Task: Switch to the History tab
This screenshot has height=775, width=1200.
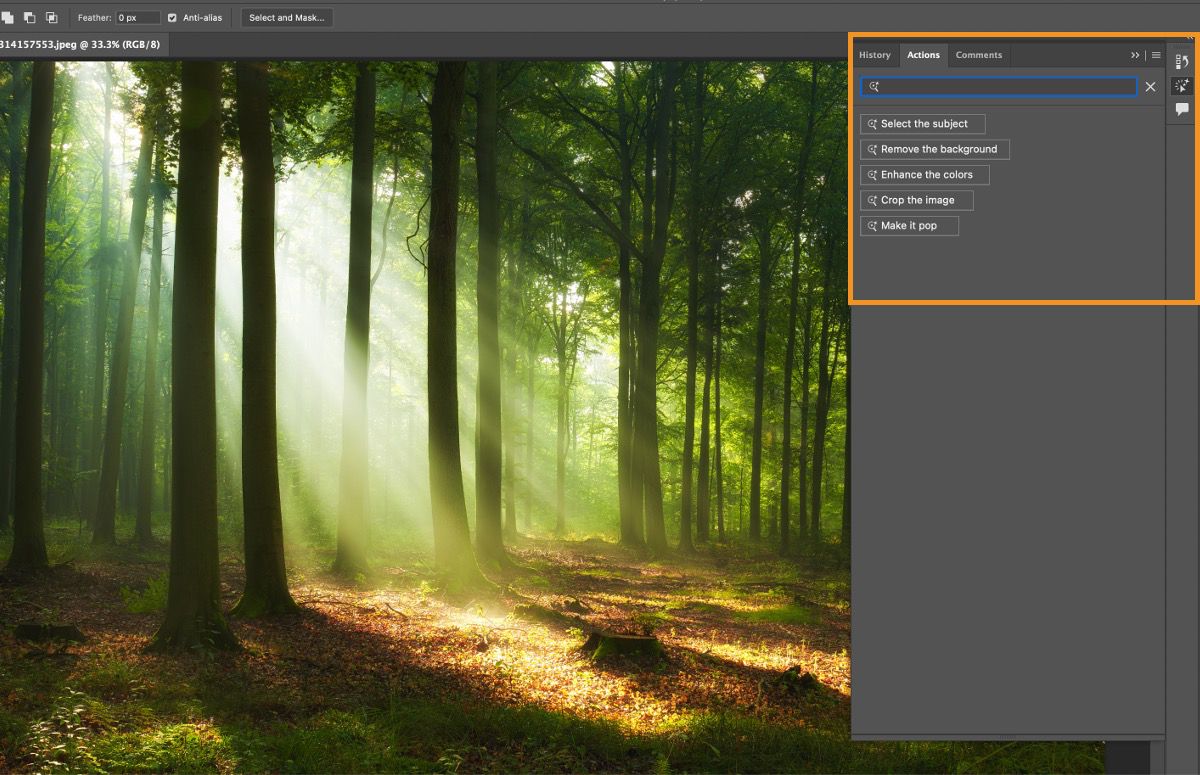Action: (874, 55)
